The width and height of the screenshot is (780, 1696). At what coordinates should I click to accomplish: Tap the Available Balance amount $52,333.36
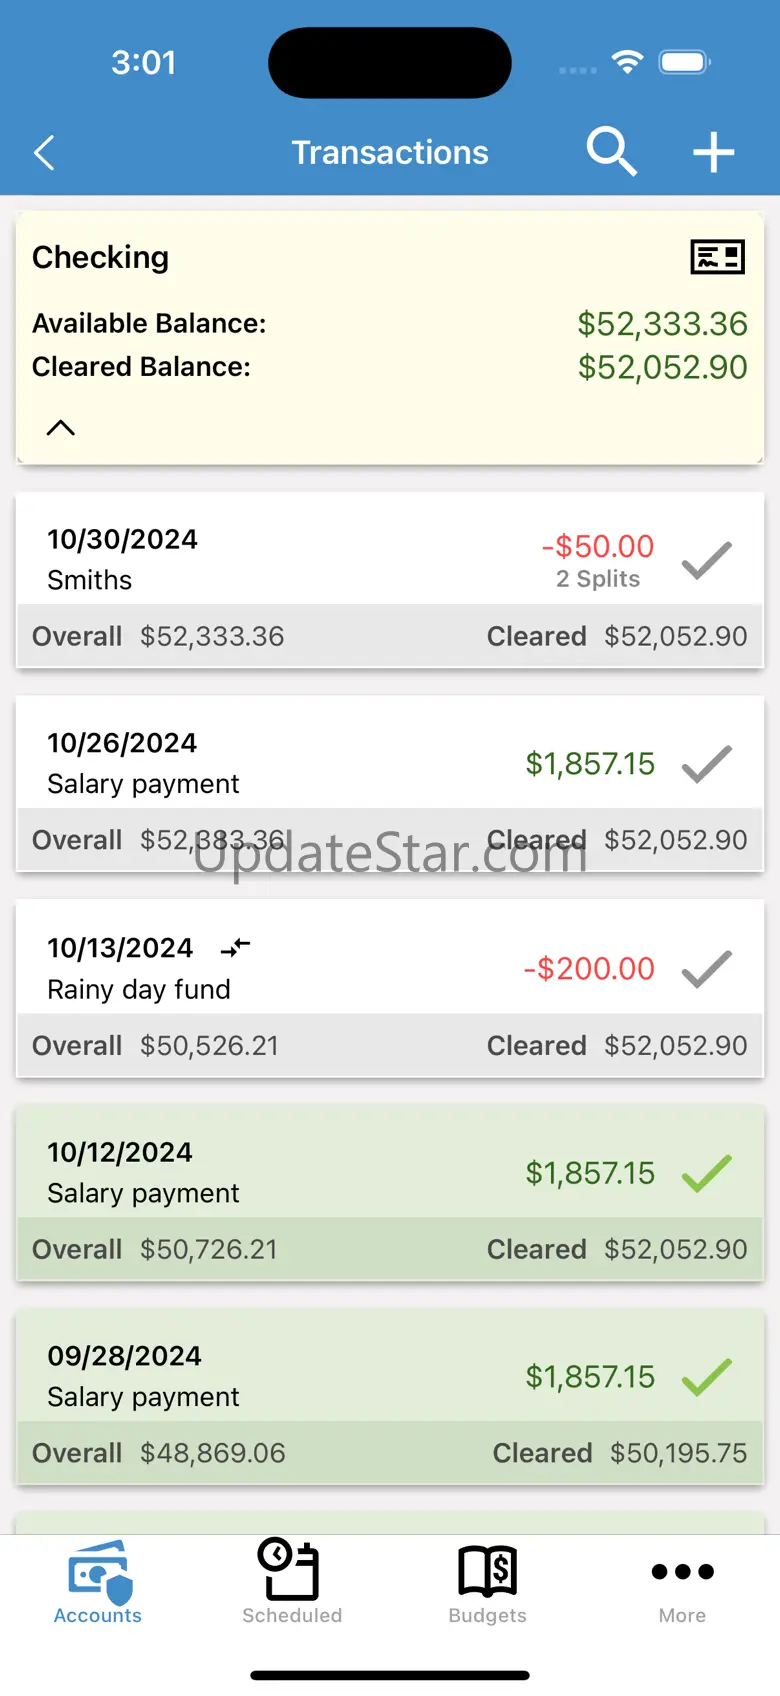(x=662, y=323)
